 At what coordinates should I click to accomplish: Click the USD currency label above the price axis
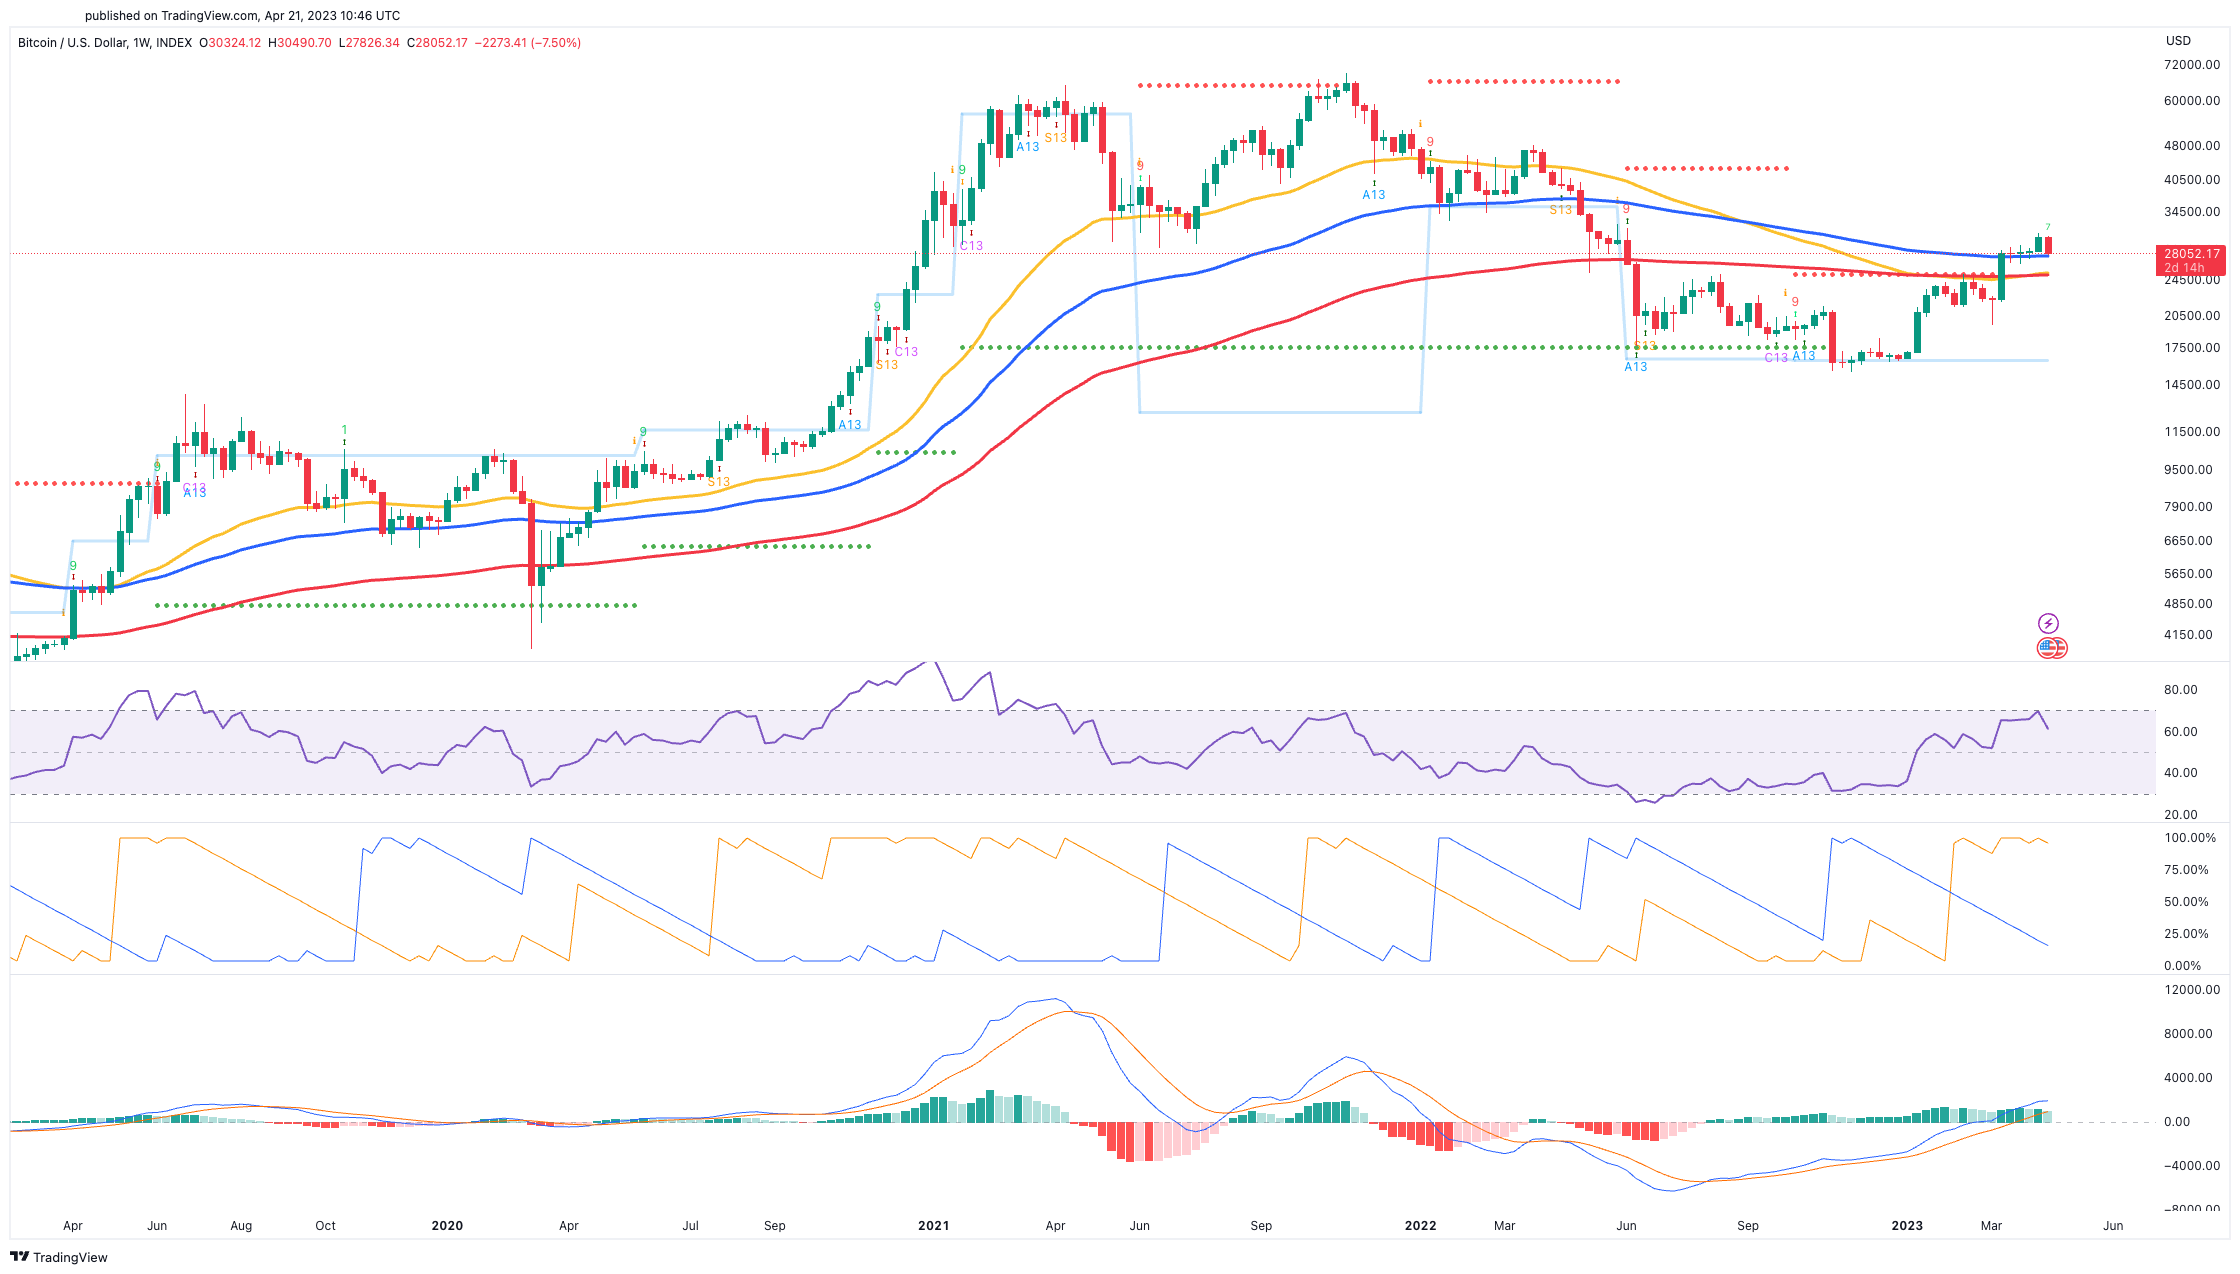pos(2178,41)
